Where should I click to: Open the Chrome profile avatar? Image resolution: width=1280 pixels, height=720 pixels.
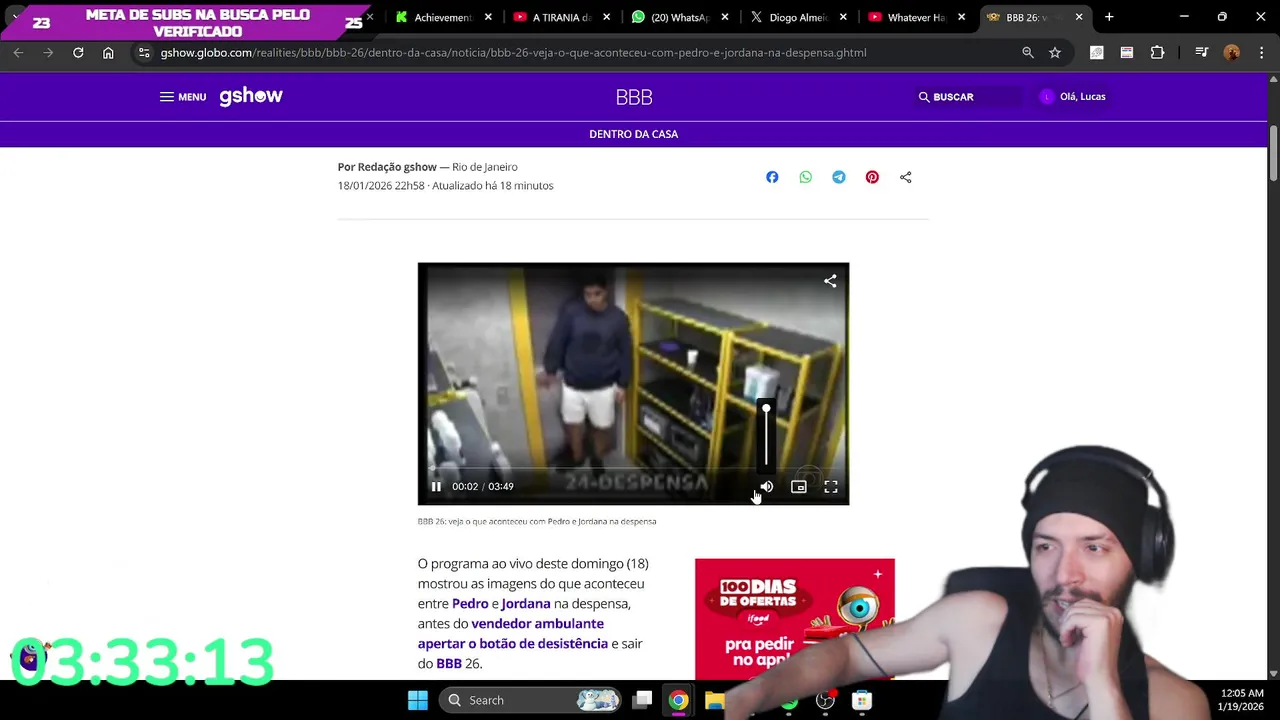1232,53
